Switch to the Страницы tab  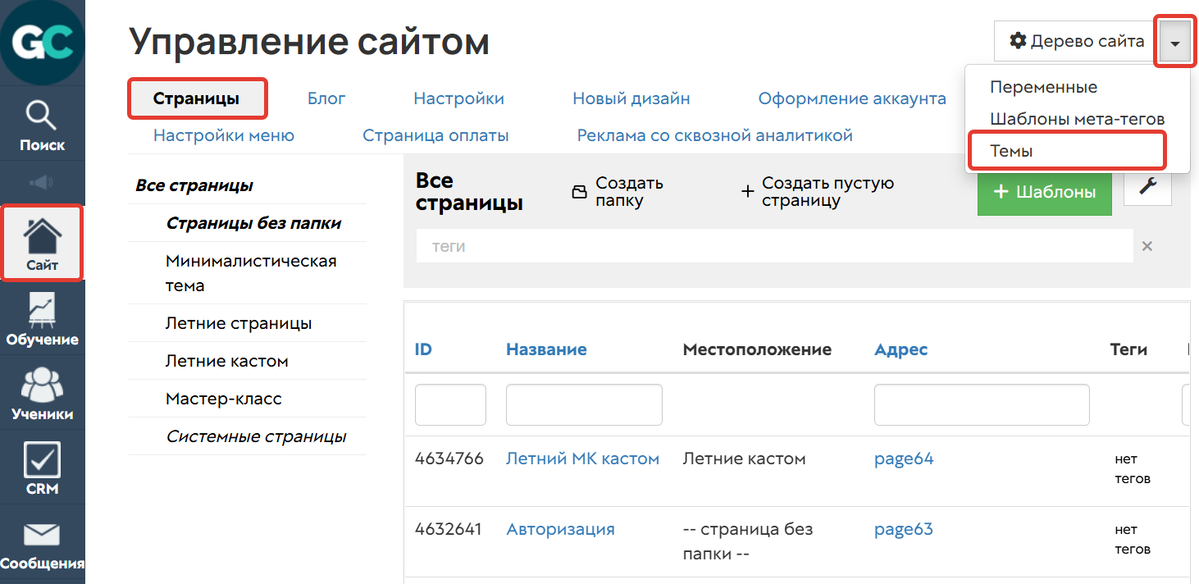(x=197, y=99)
